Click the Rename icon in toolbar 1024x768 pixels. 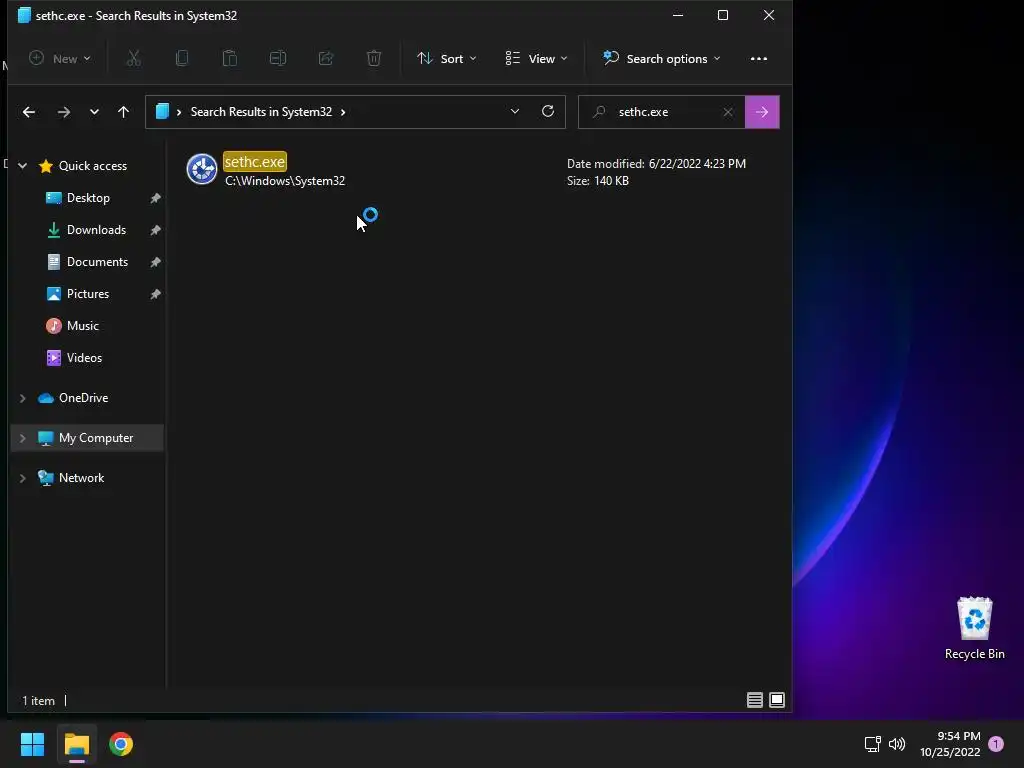click(278, 59)
